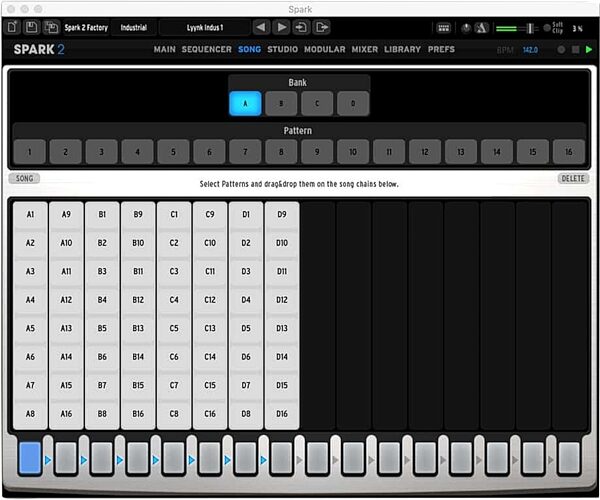Viewport: 600px width, 500px height.
Task: Select Pattern 10 button
Action: point(353,152)
